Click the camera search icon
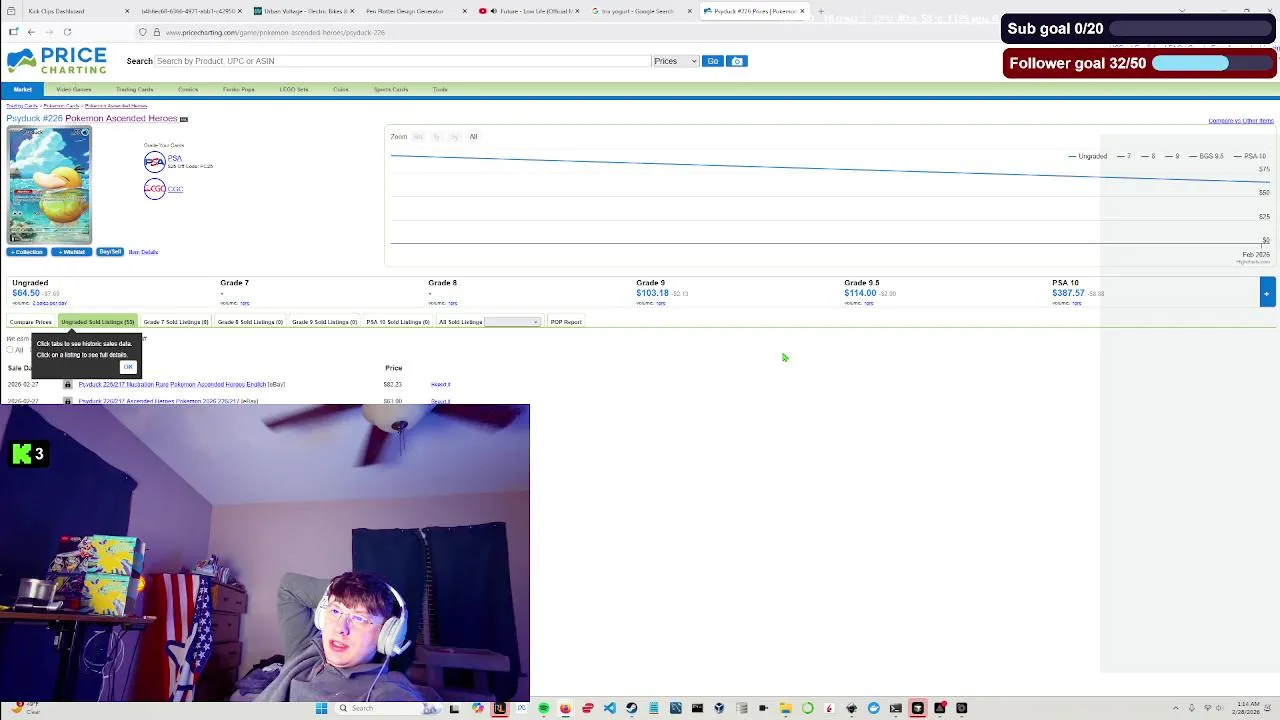 click(737, 61)
